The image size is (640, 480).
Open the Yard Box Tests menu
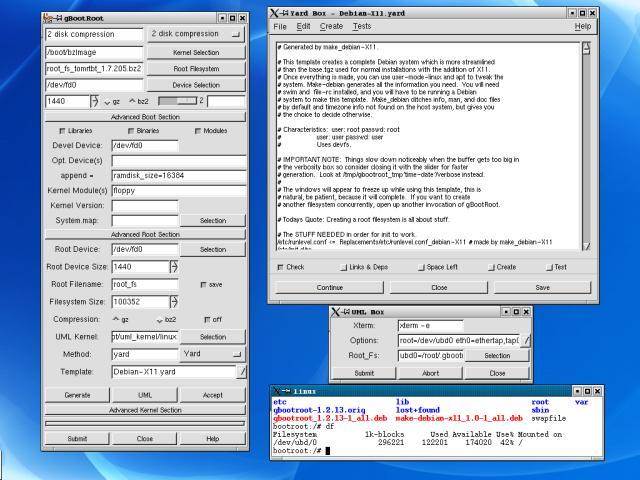(362, 27)
